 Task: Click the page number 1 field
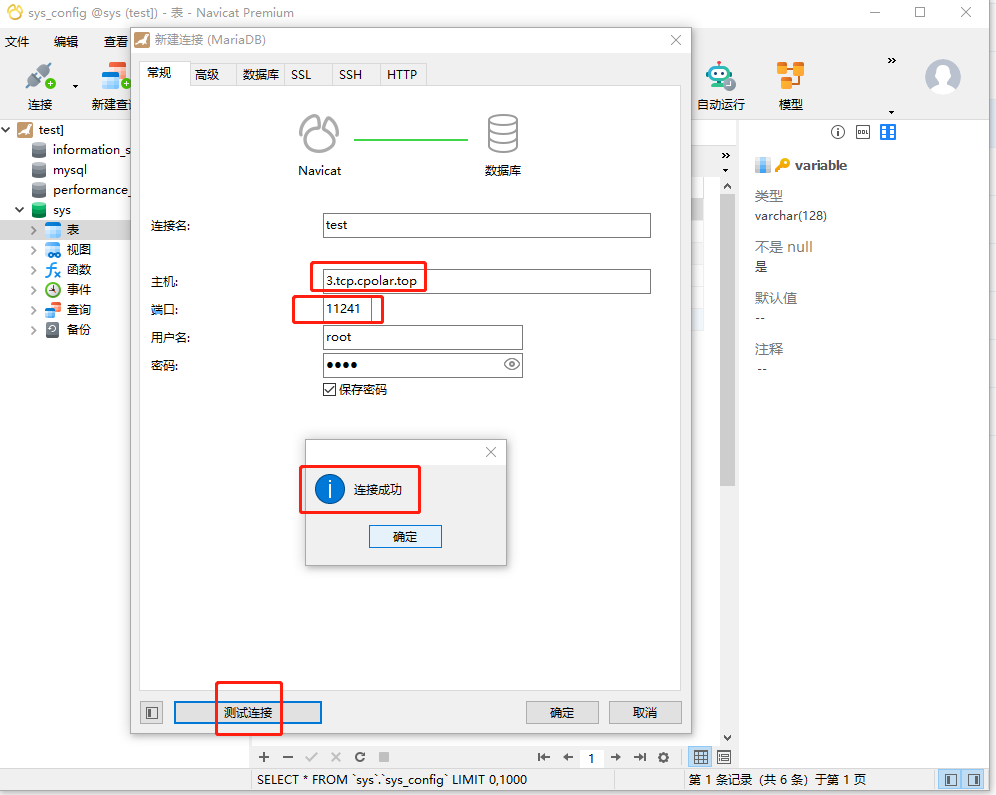(x=591, y=758)
